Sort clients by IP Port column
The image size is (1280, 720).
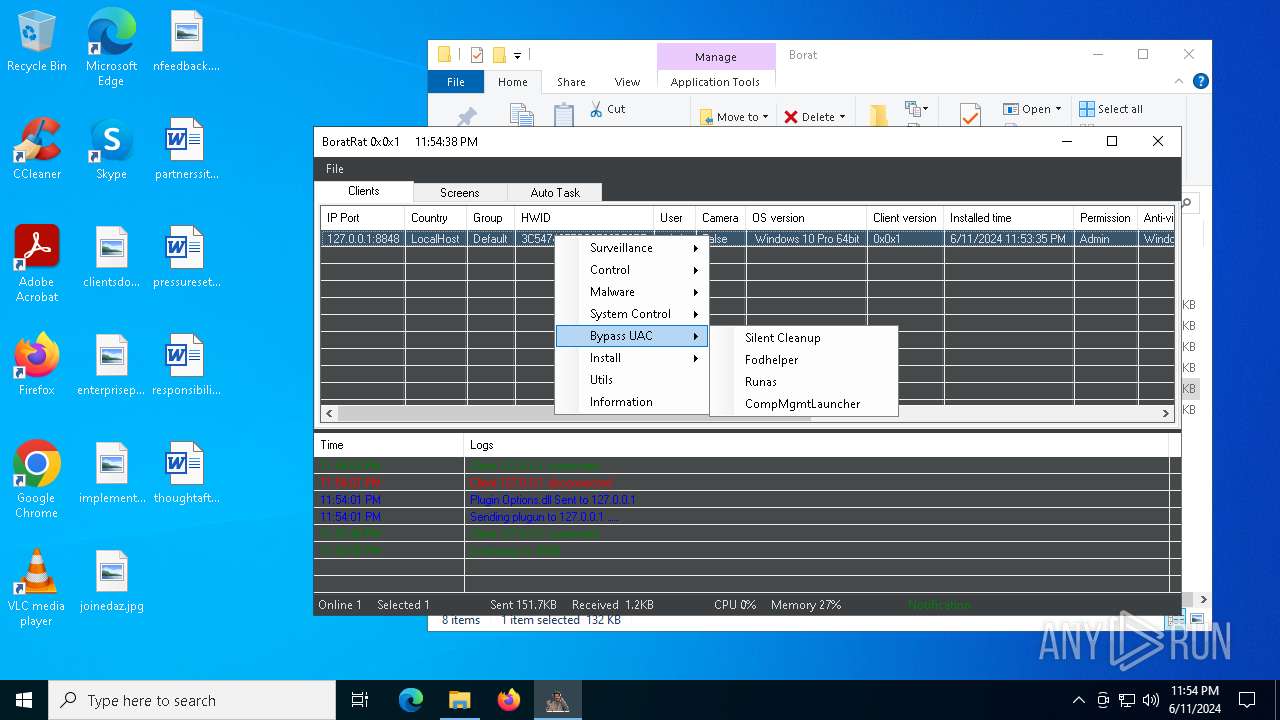pyautogui.click(x=363, y=218)
